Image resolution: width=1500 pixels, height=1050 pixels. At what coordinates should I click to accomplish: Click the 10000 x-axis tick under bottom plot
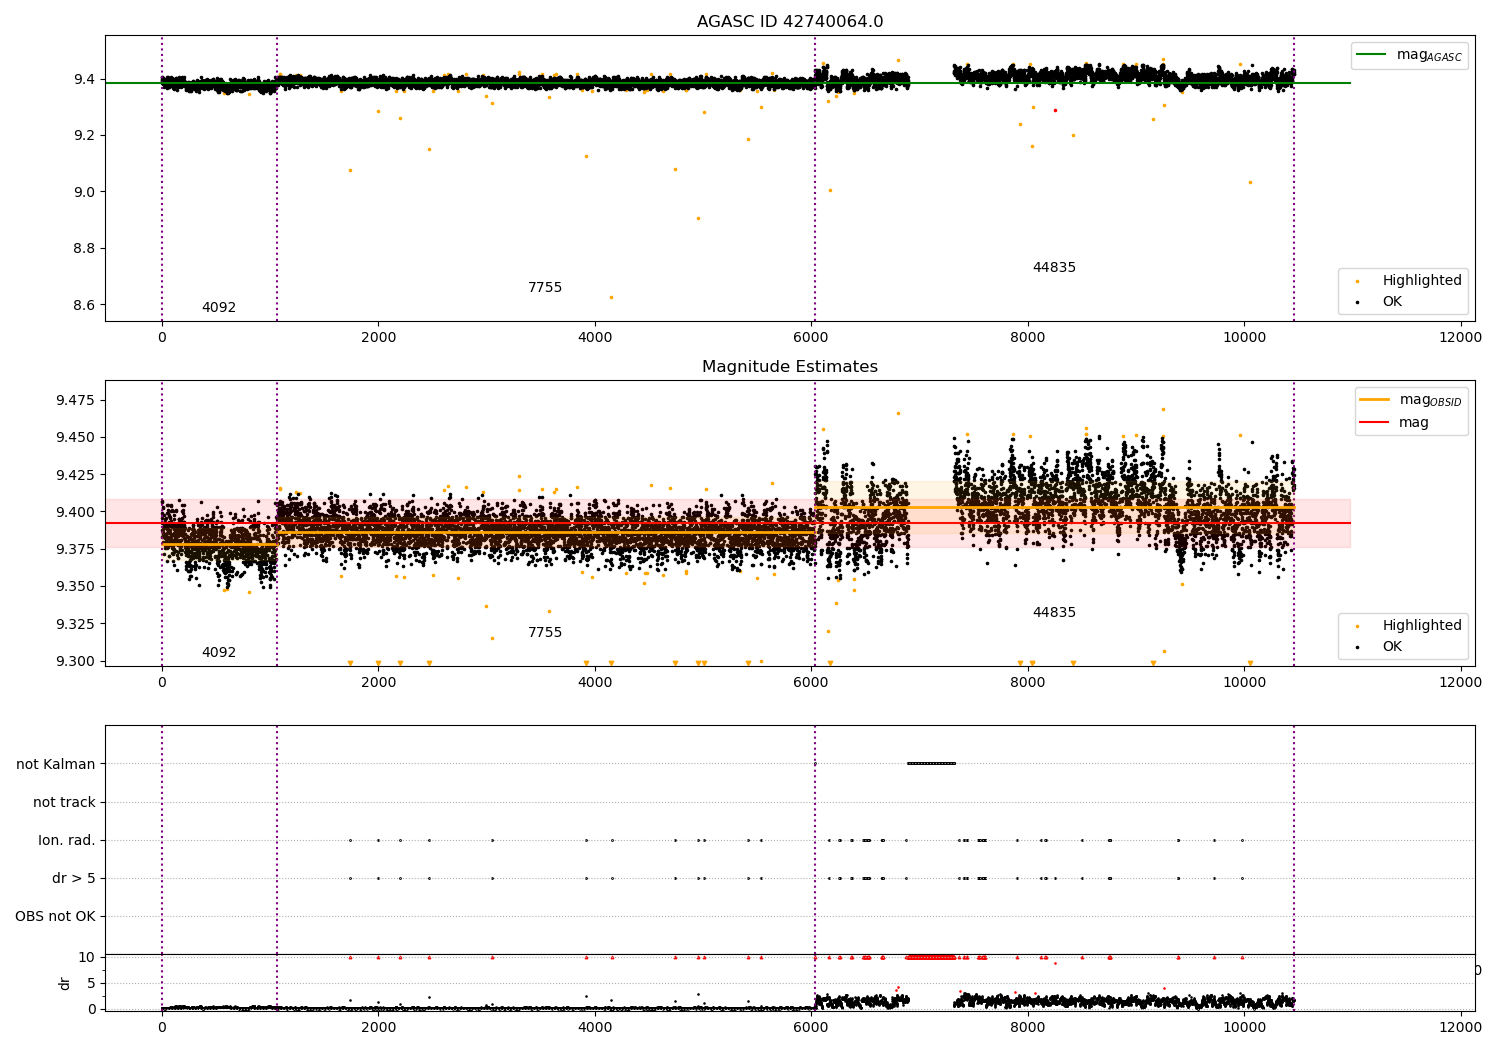pos(1244,1027)
